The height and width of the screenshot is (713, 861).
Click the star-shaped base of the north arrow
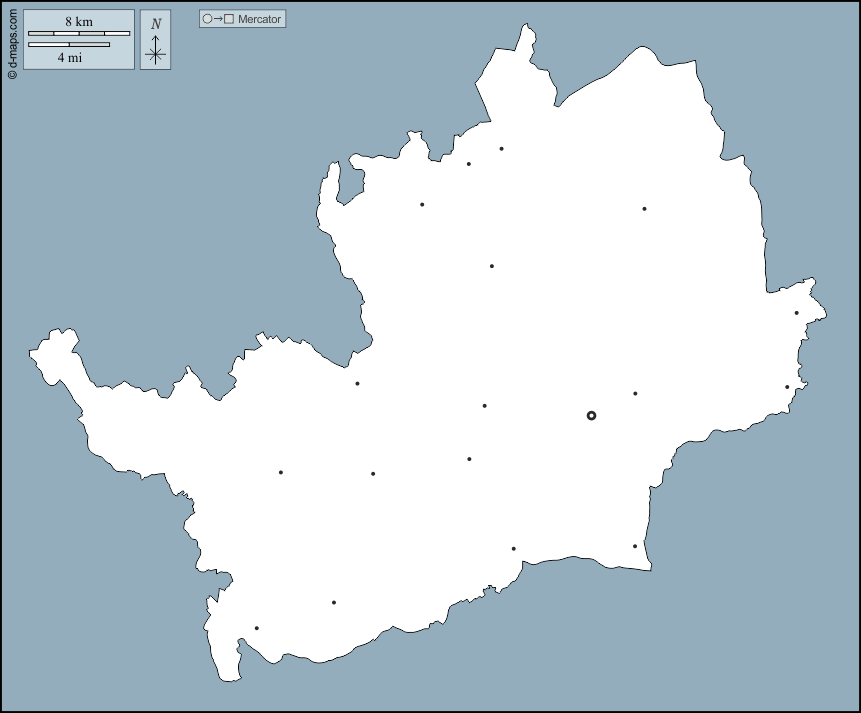click(x=155, y=55)
